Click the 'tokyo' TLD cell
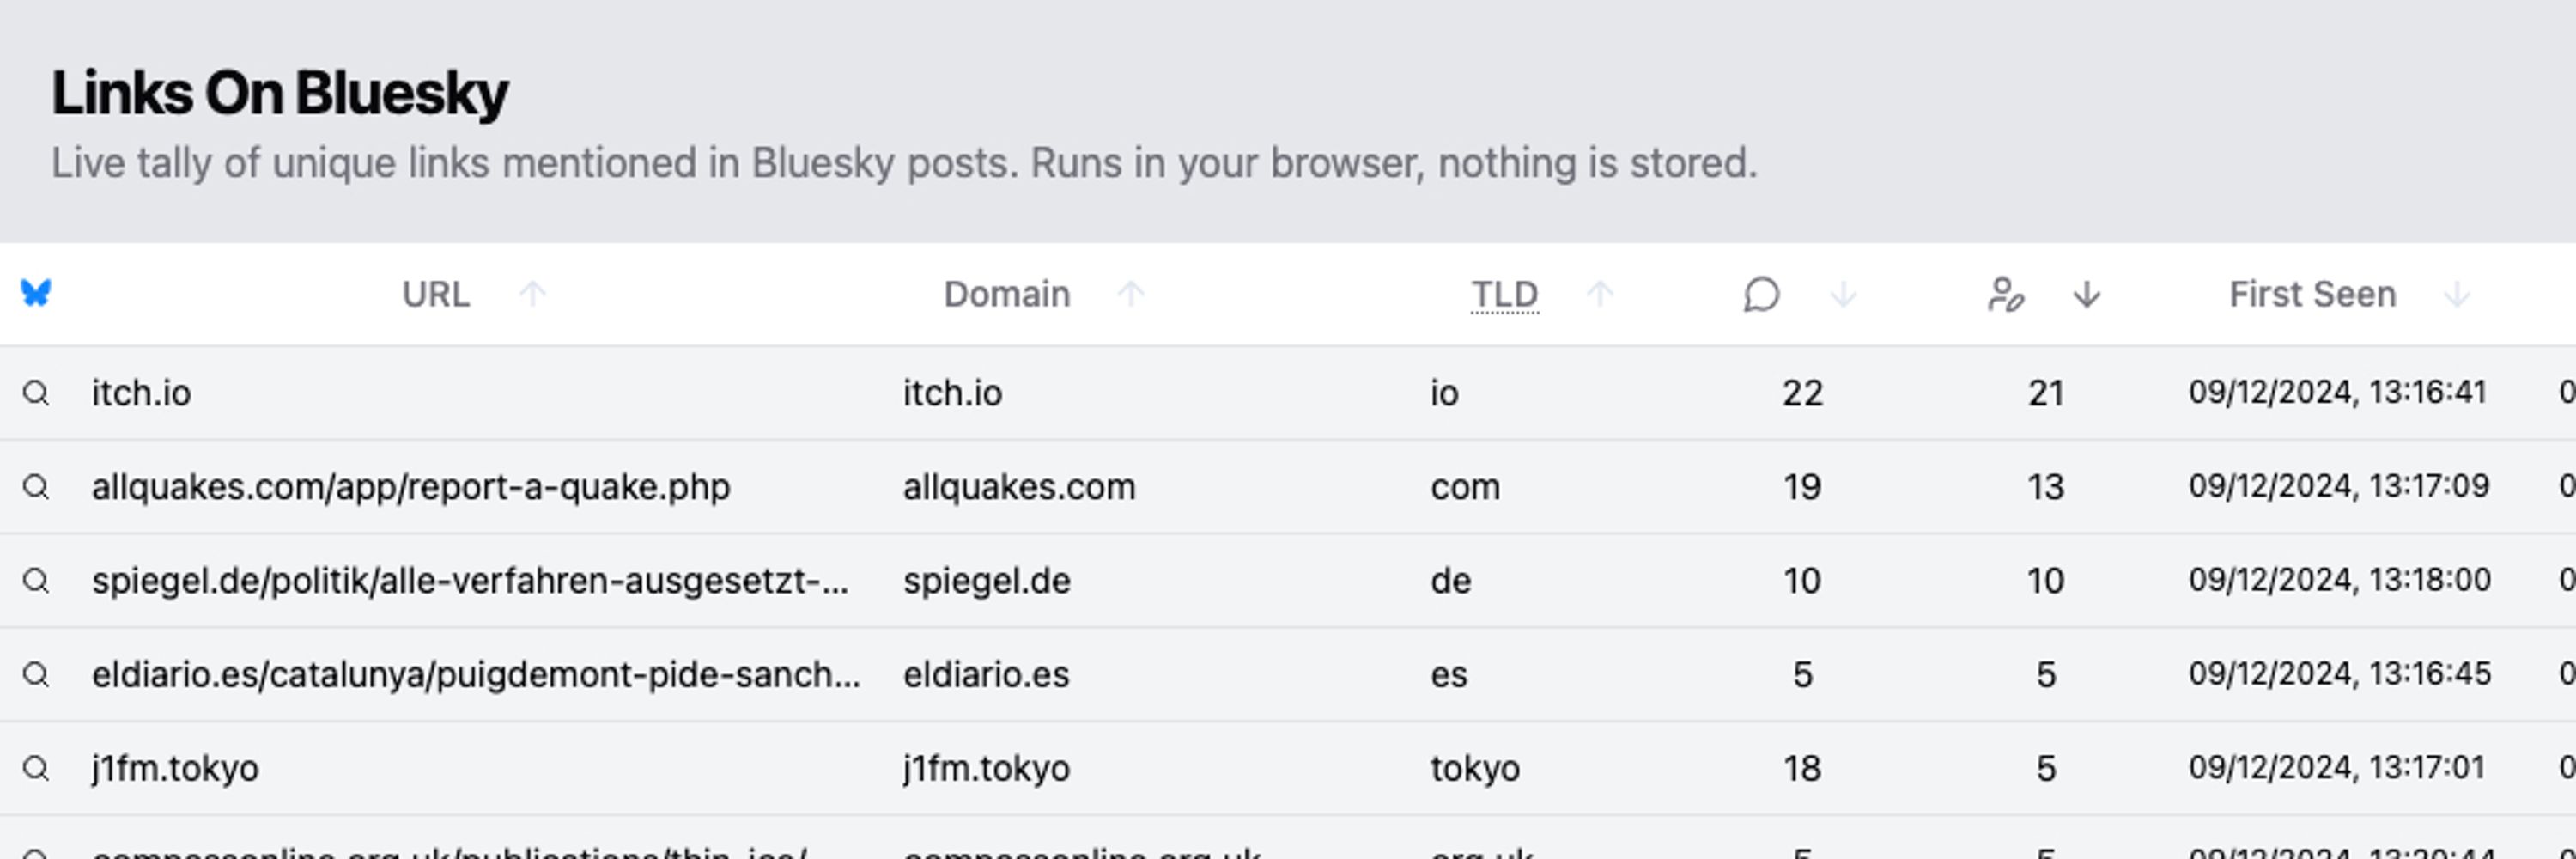The image size is (2576, 859). tap(1475, 768)
